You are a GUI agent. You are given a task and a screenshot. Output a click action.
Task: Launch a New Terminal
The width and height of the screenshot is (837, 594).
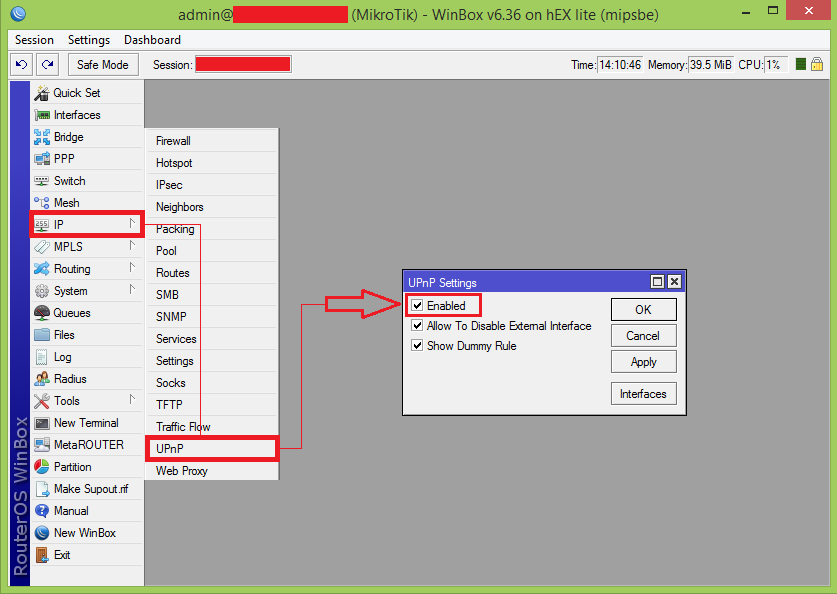tap(82, 422)
